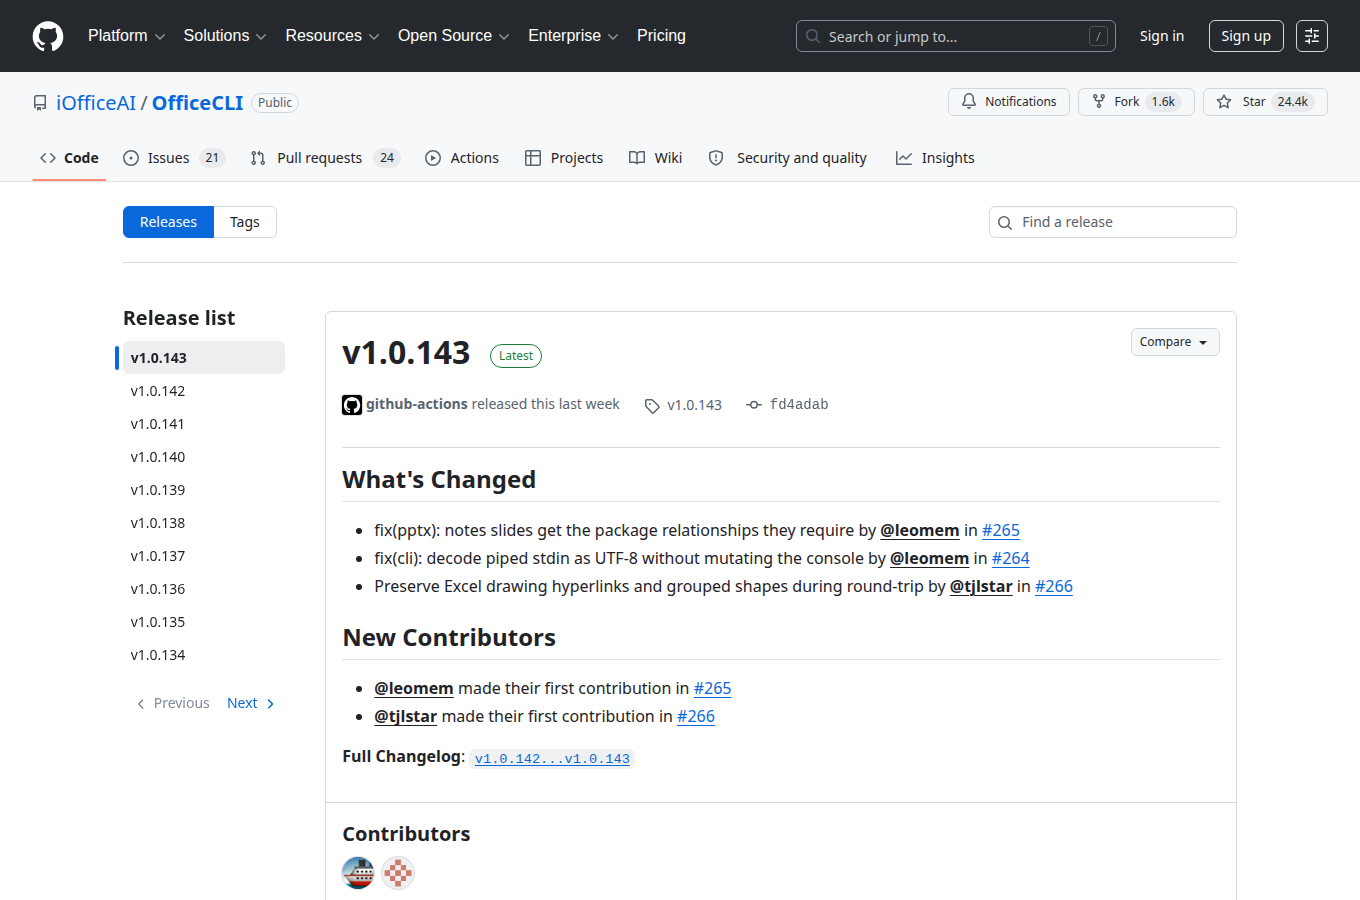The height and width of the screenshot is (900, 1360).
Task: Switch to the Code tab
Action: pyautogui.click(x=69, y=158)
